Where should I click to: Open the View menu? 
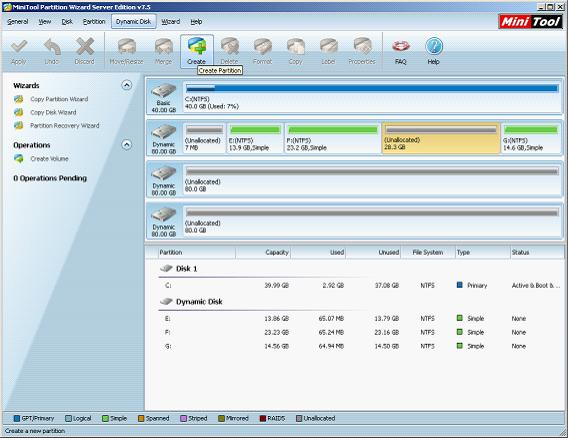(x=45, y=22)
